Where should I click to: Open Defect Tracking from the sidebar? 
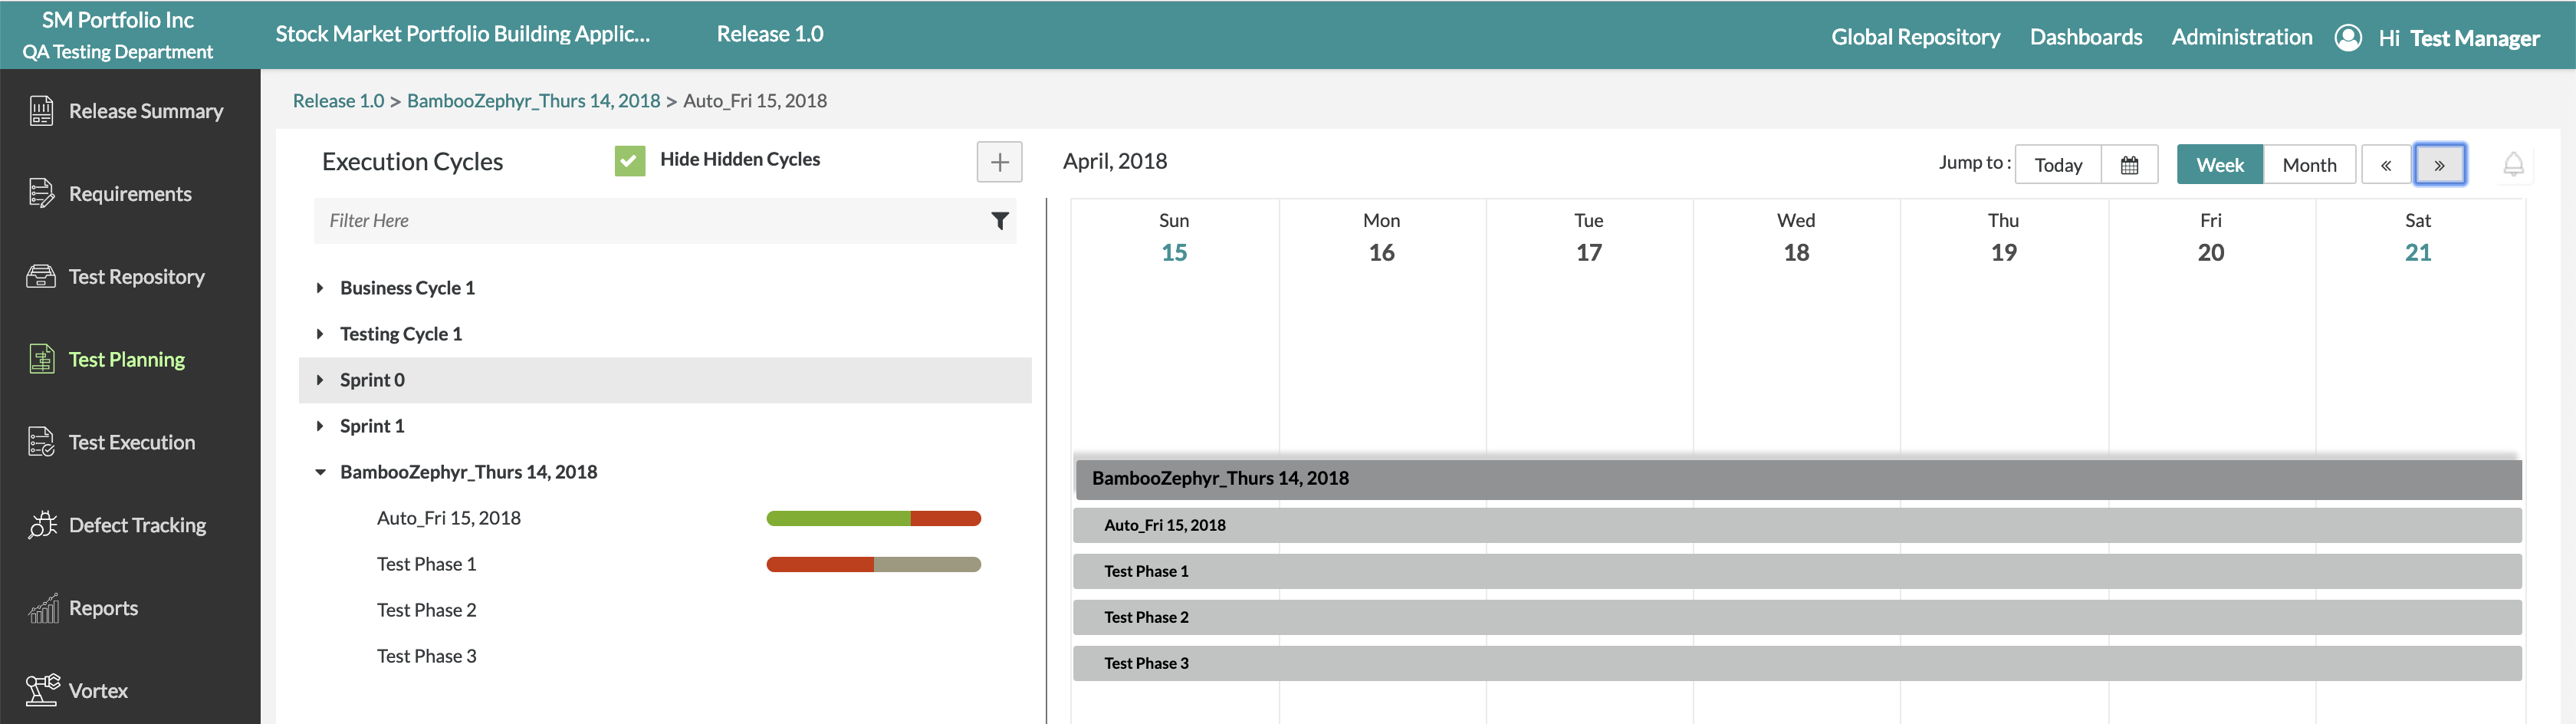coord(137,525)
